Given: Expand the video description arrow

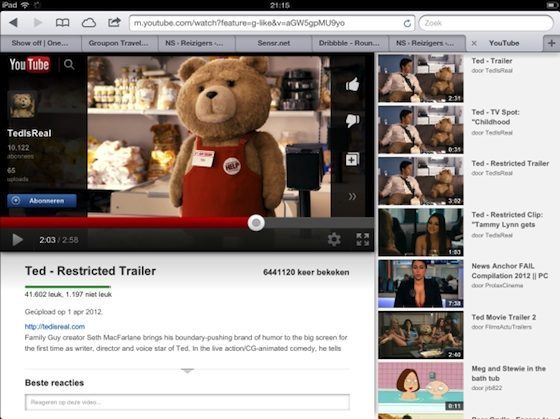Looking at the screenshot, I should [187, 371].
